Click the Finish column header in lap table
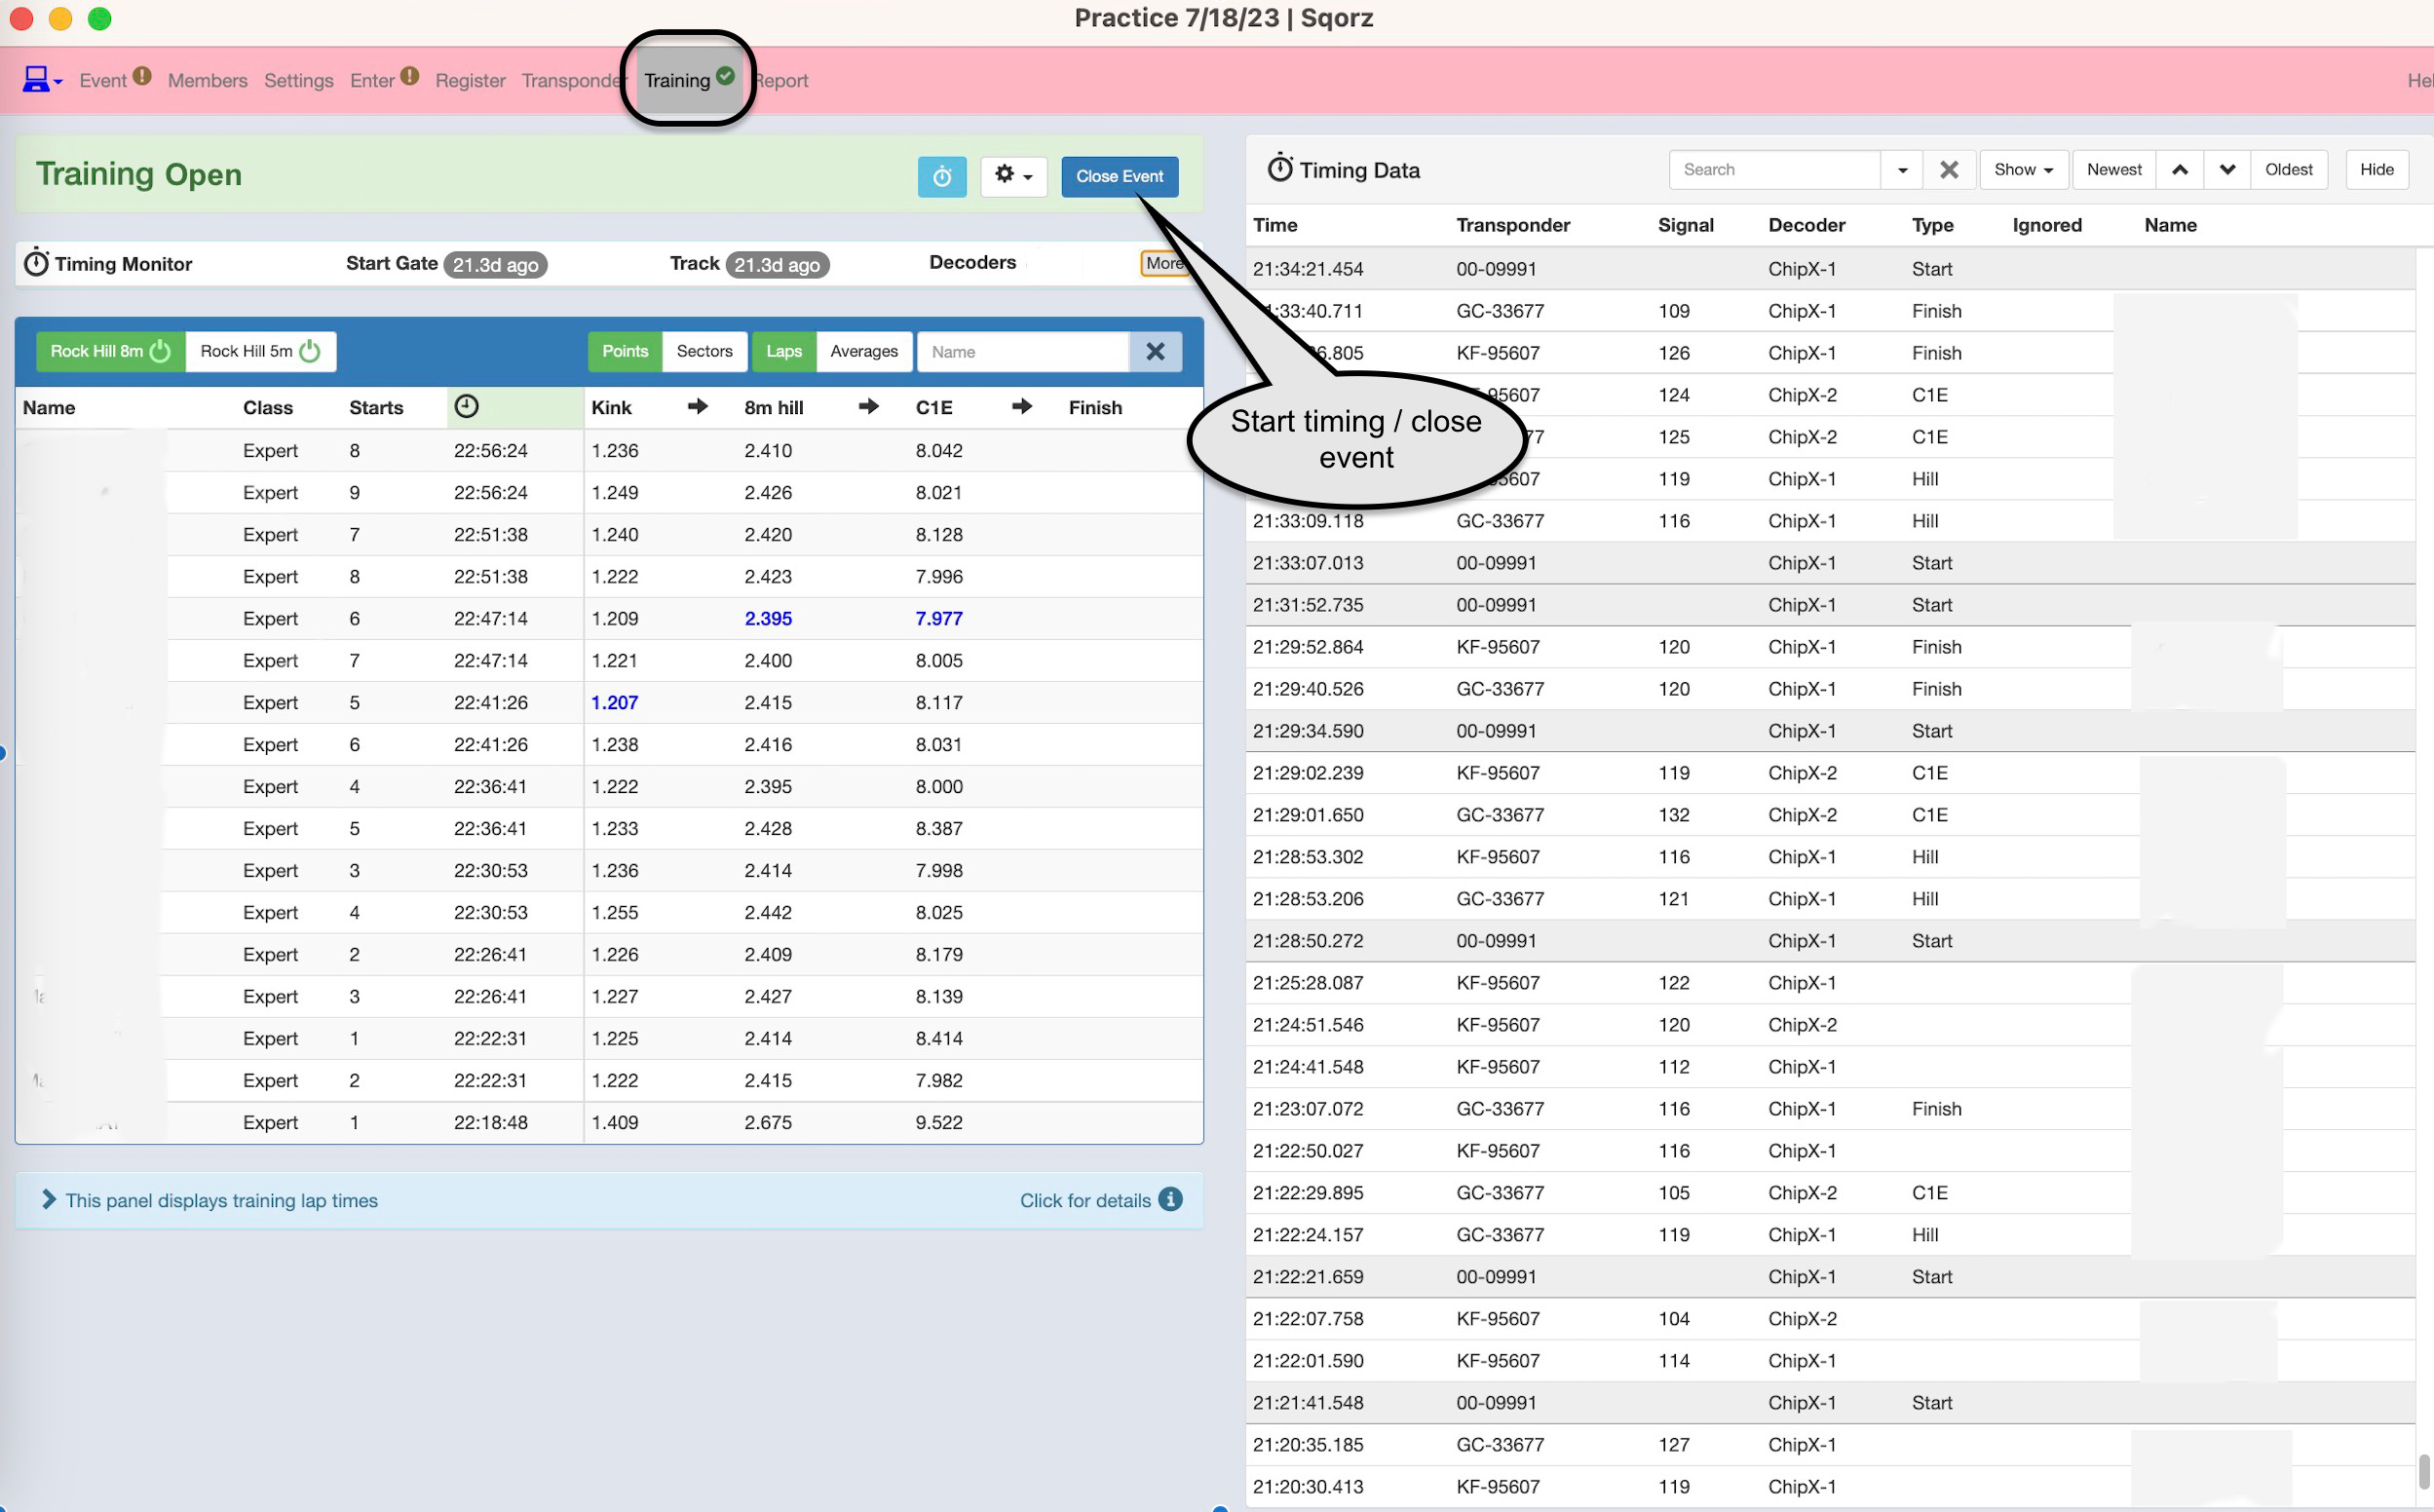The height and width of the screenshot is (1512, 2434). pyautogui.click(x=1095, y=407)
